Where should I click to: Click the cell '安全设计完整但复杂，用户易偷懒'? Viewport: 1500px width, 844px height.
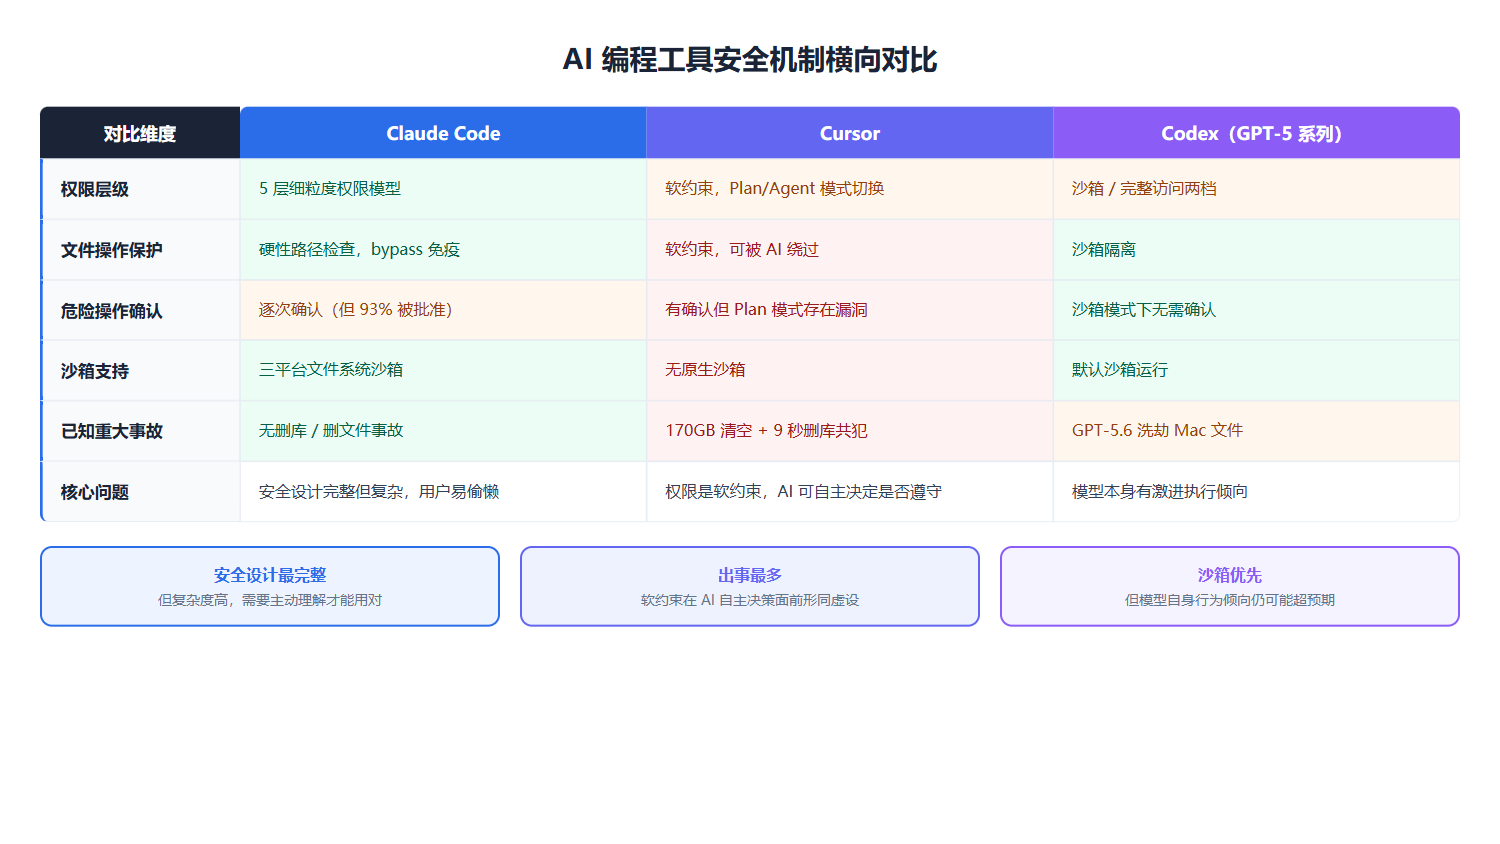(443, 492)
